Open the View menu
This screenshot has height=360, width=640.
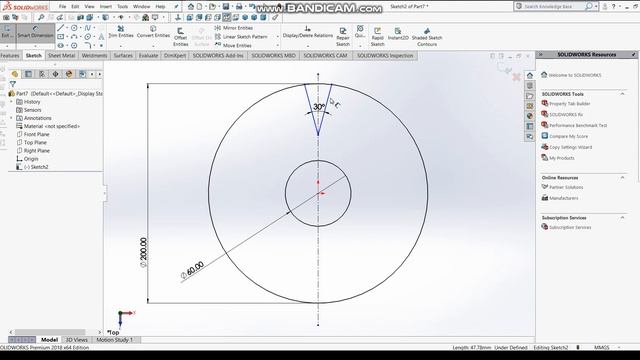[x=89, y=7]
